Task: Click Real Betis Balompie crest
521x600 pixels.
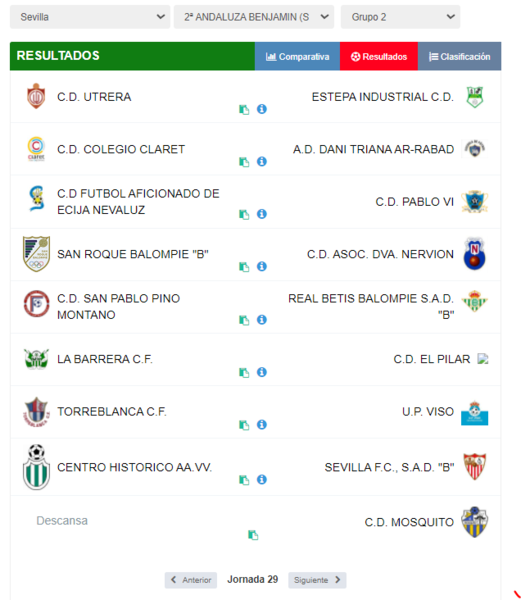Action: coord(474,301)
